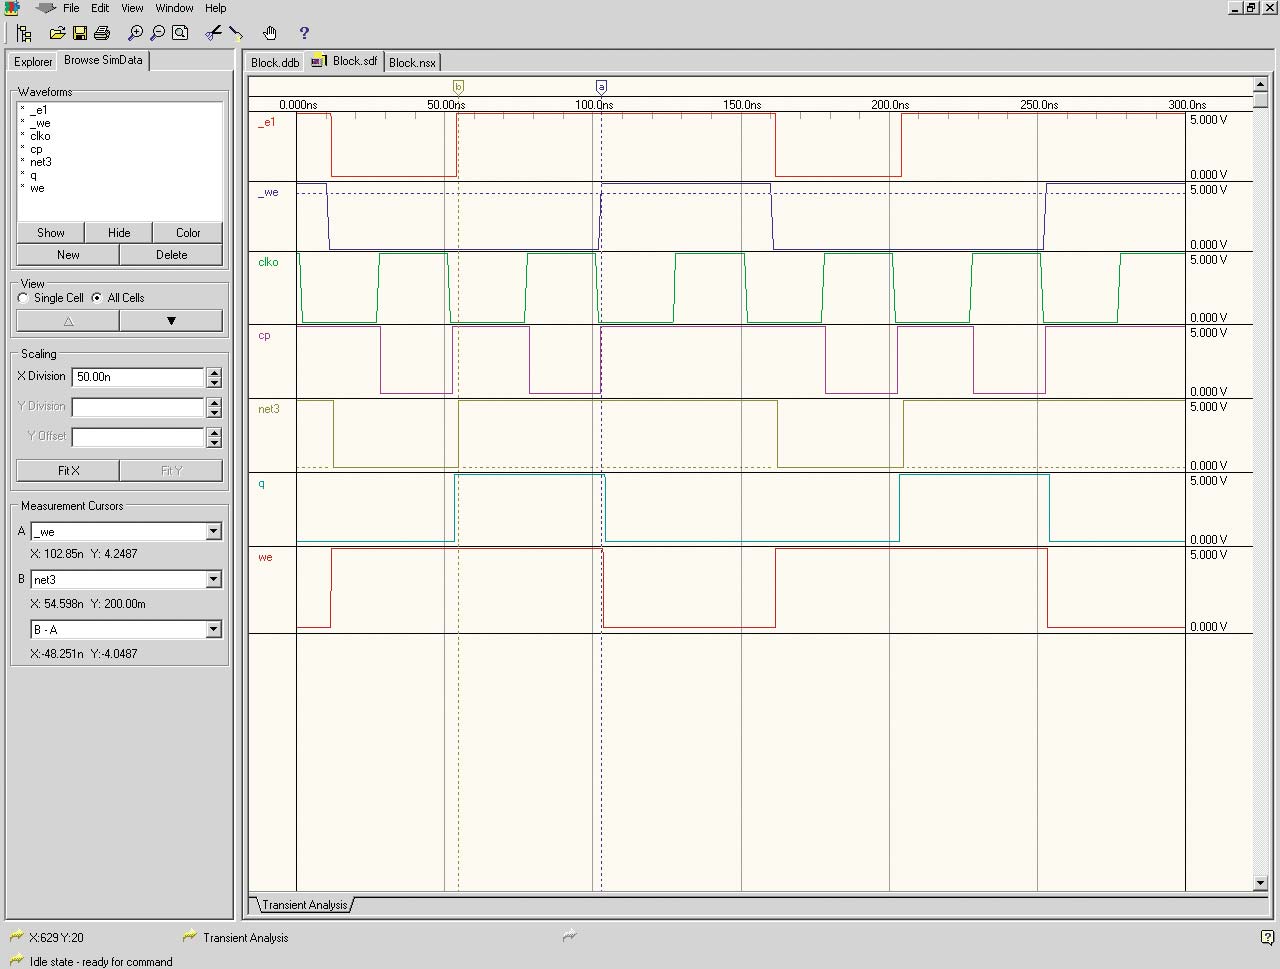This screenshot has width=1280, height=969.
Task: Zoom out with the magnifier minus icon
Action: 158,33
